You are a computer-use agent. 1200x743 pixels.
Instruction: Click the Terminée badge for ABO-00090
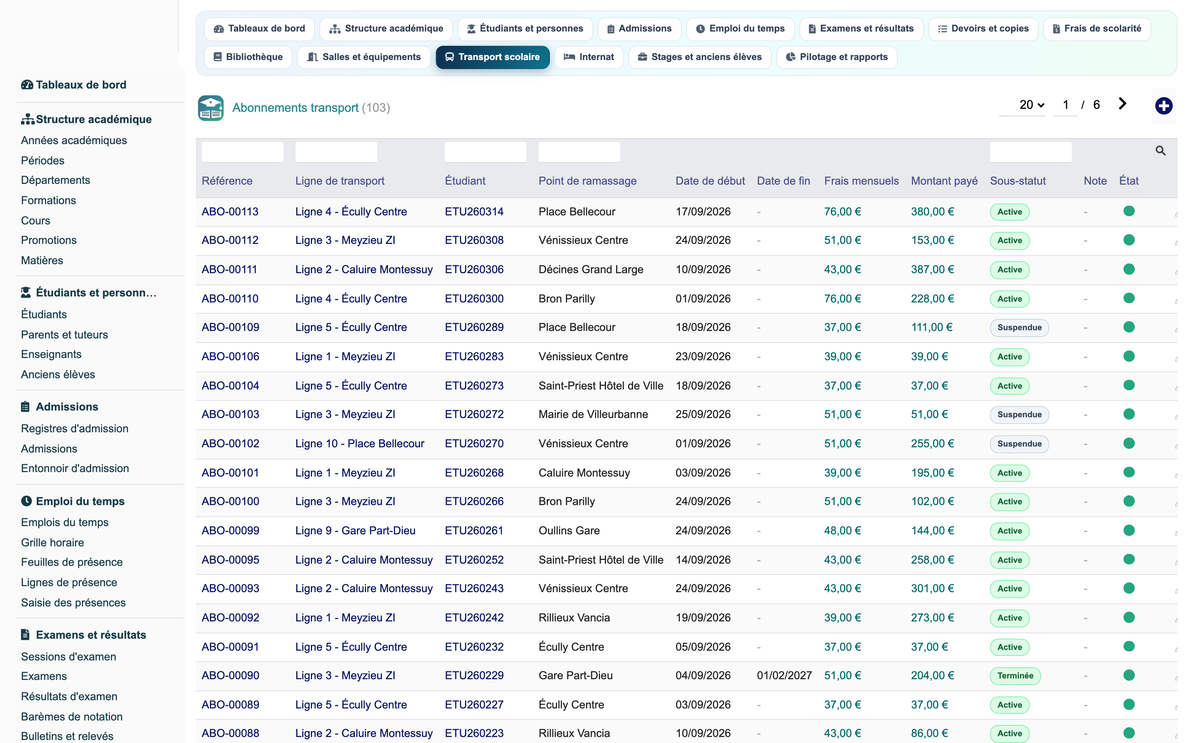(1015, 675)
